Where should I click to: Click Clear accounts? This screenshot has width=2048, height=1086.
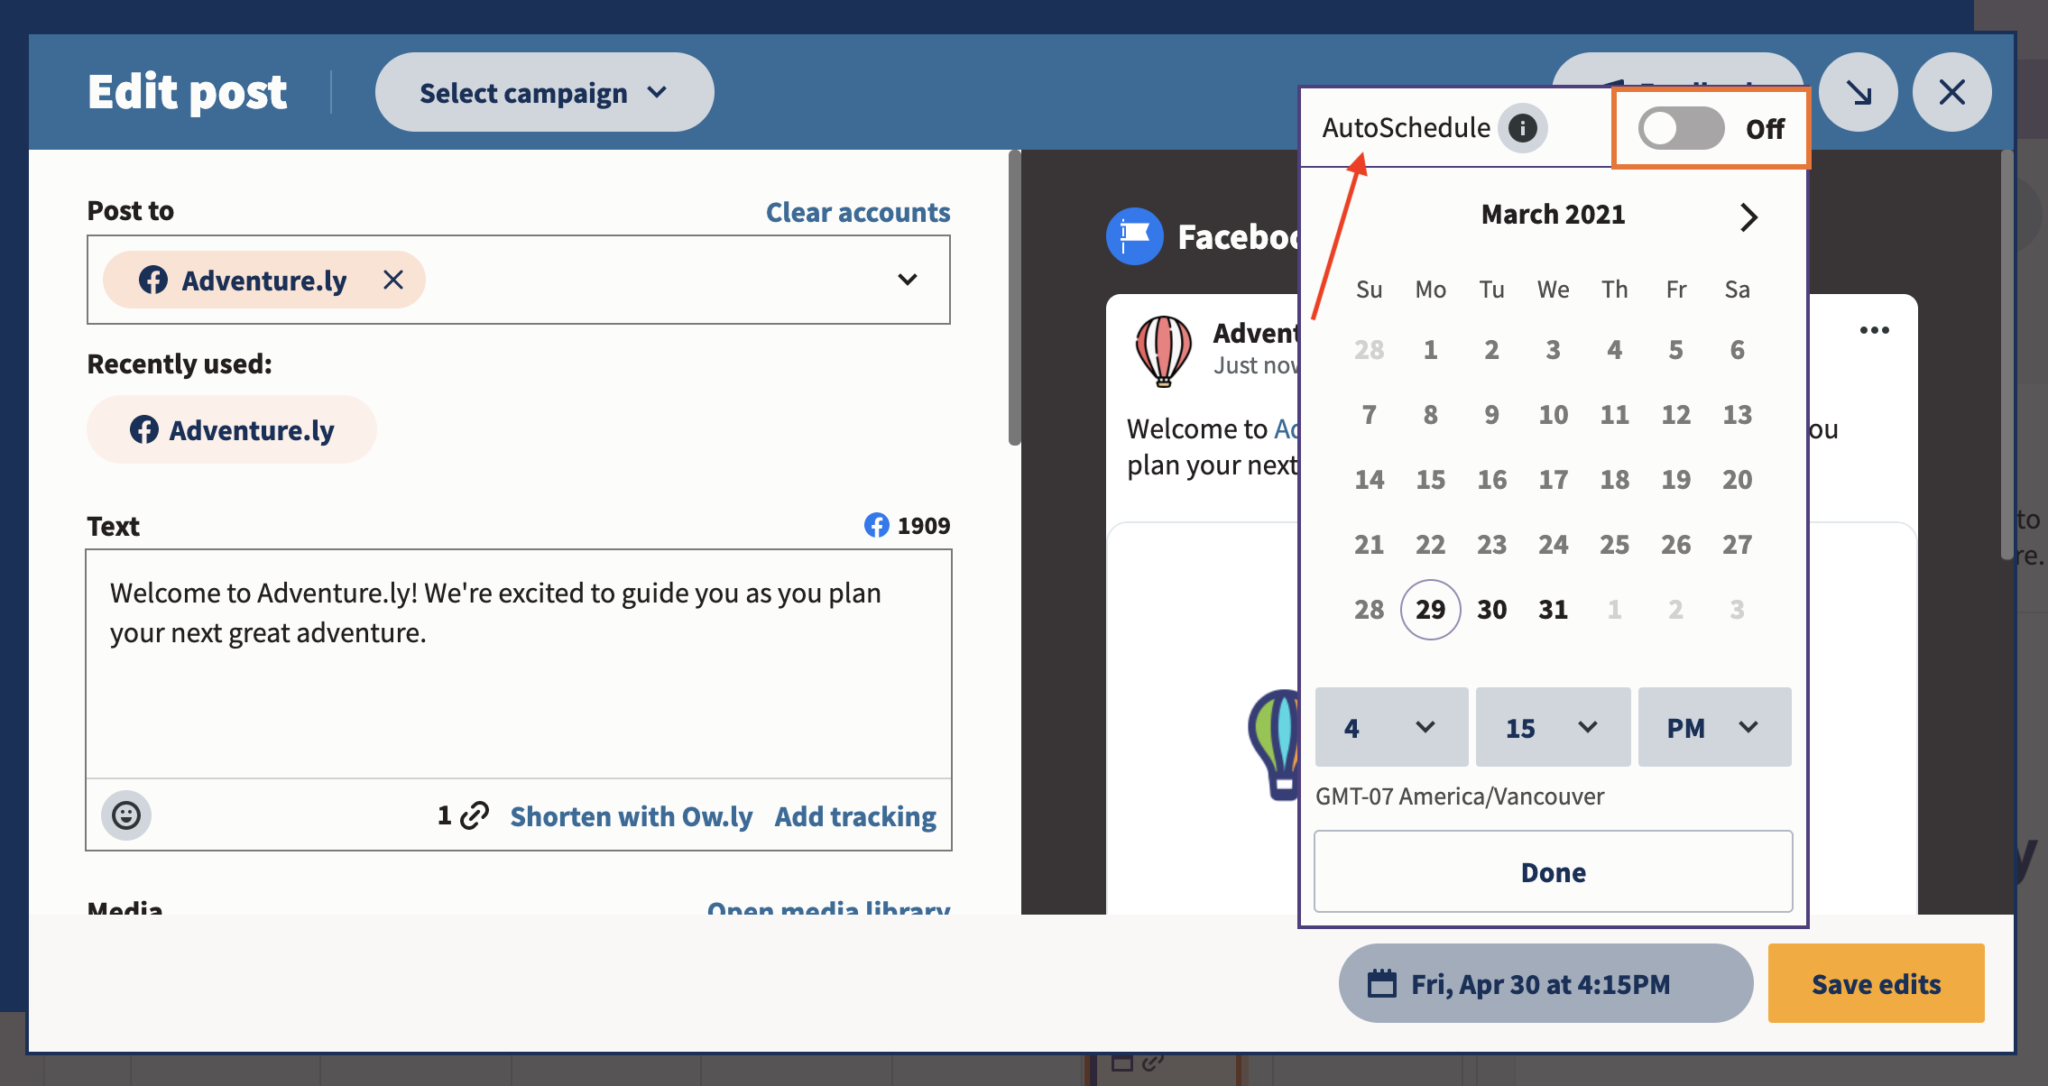(857, 211)
